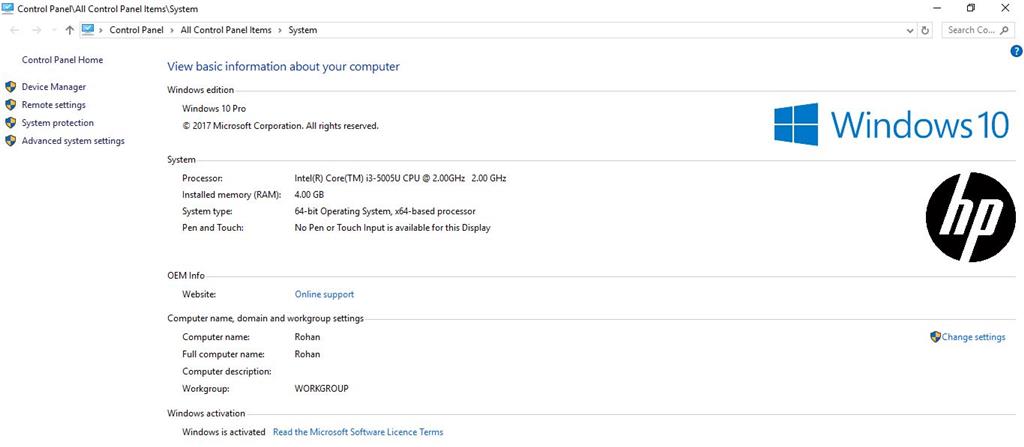This screenshot has height=447, width=1024.
Task: Select the All Control Panel Items breadcrumb
Action: (x=226, y=30)
